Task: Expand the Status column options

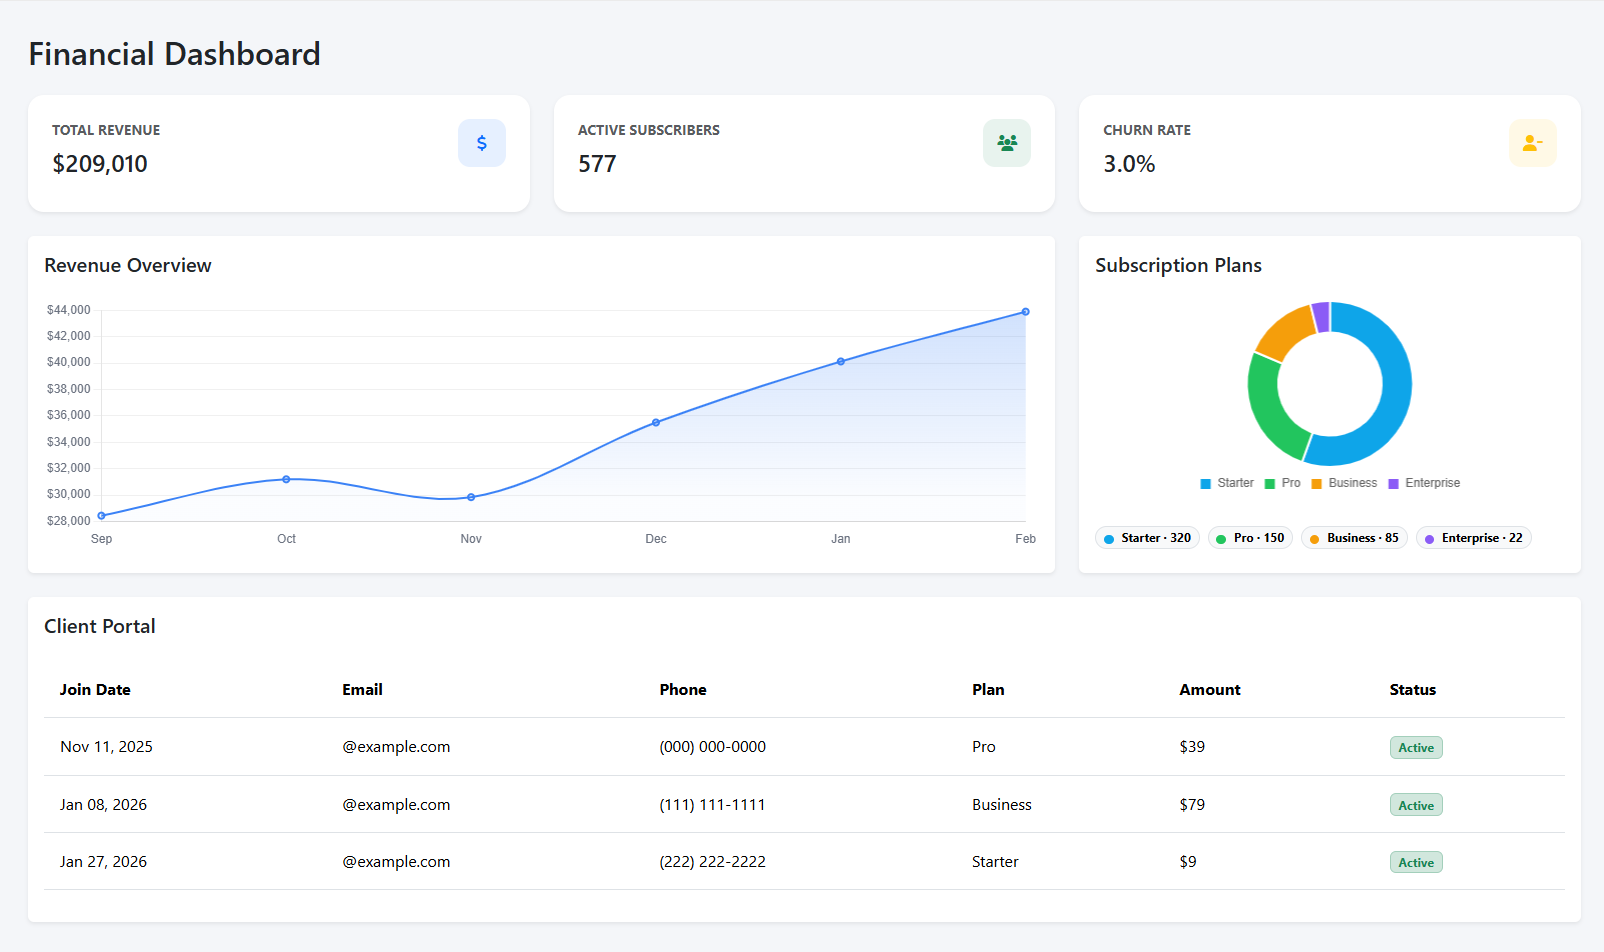Action: 1412,689
